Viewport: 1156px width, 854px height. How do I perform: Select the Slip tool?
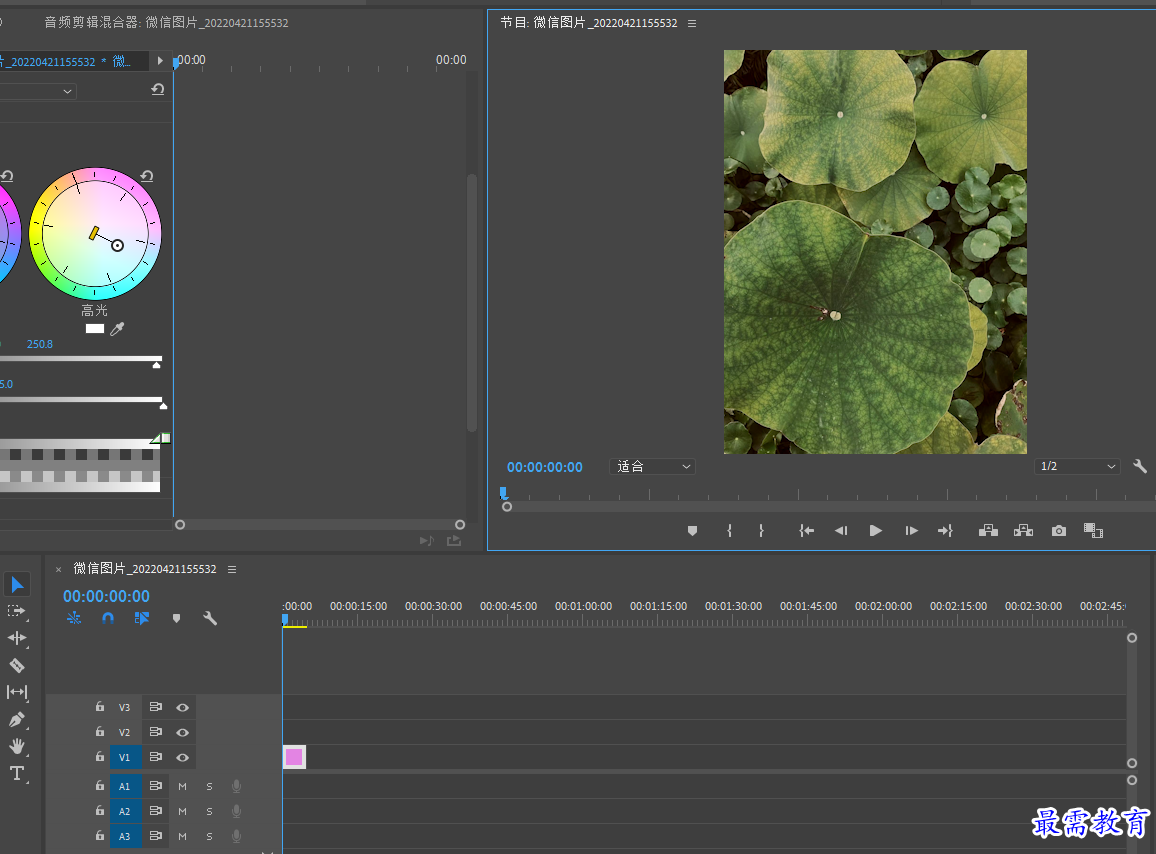click(17, 692)
